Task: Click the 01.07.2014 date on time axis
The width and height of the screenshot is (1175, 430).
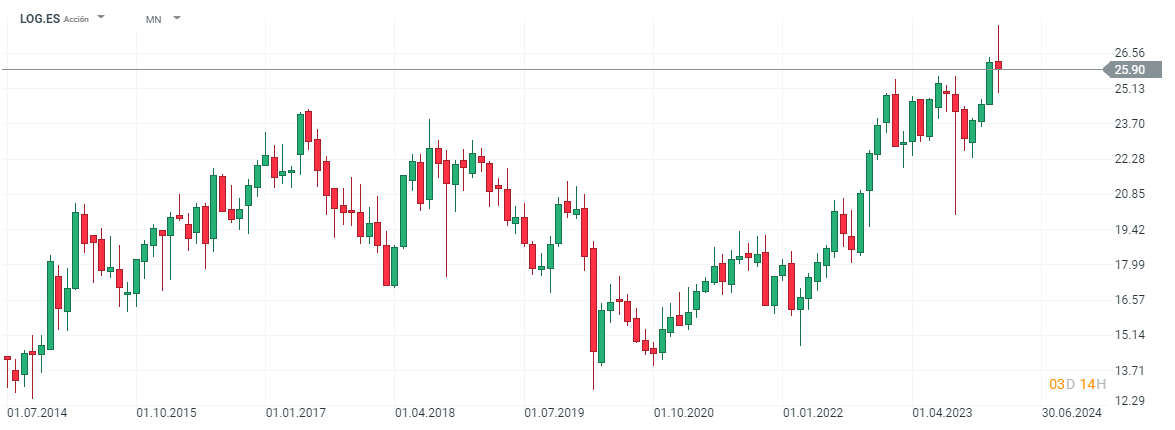Action: (x=38, y=411)
